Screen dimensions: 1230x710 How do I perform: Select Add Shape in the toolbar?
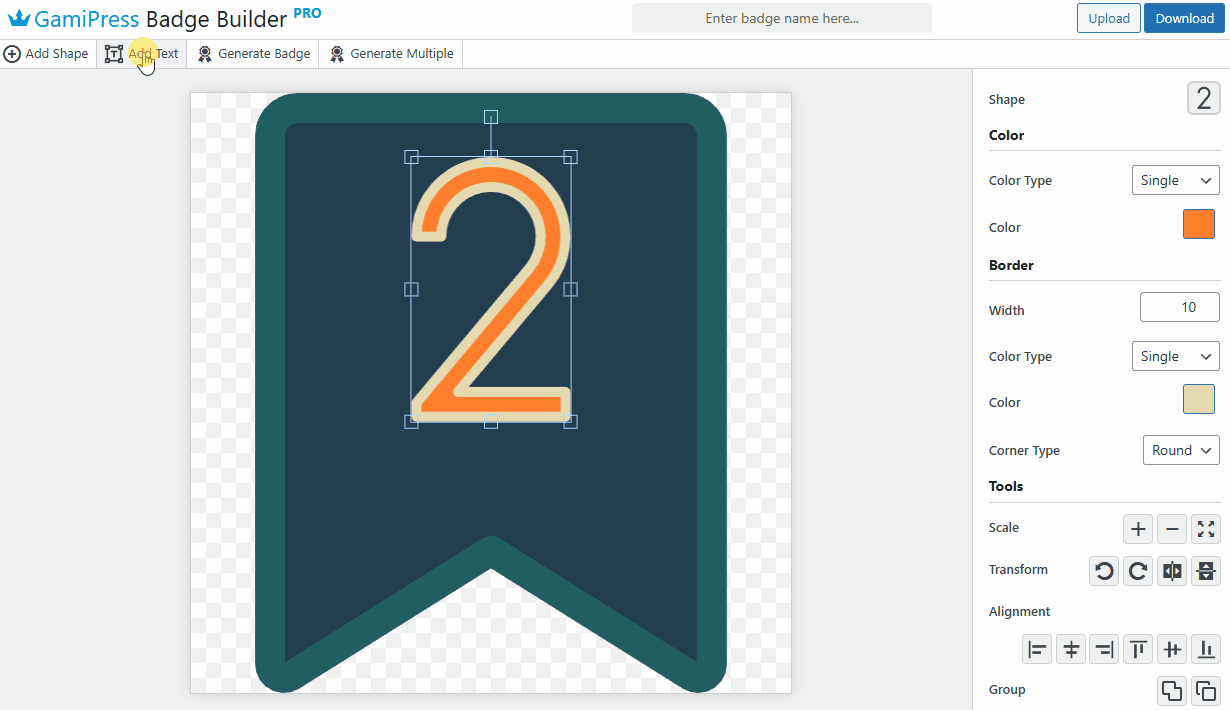click(x=46, y=53)
